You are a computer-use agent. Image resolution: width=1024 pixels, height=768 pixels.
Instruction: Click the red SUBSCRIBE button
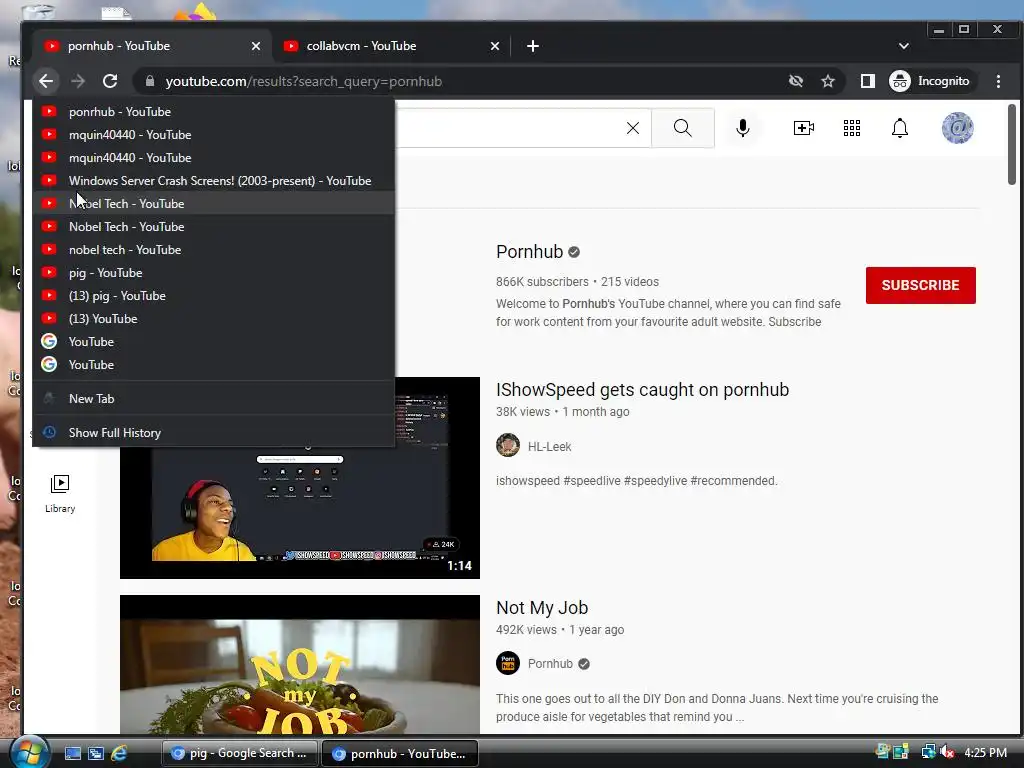pos(920,285)
